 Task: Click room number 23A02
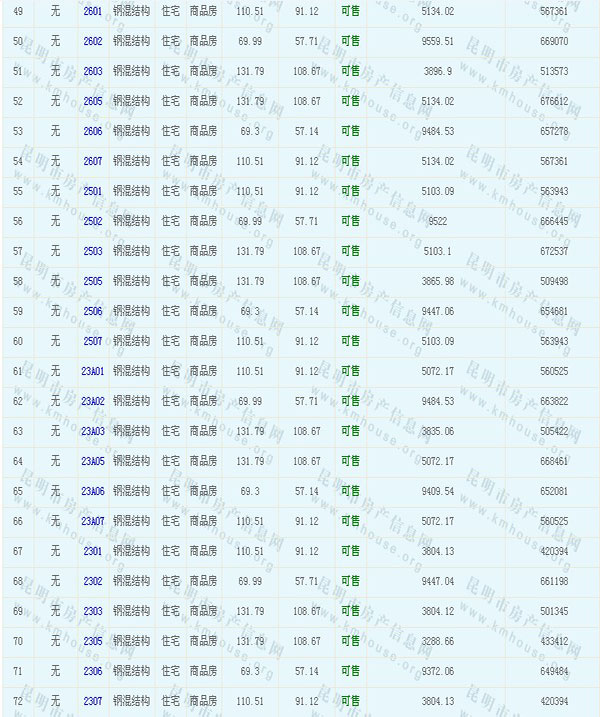(93, 401)
